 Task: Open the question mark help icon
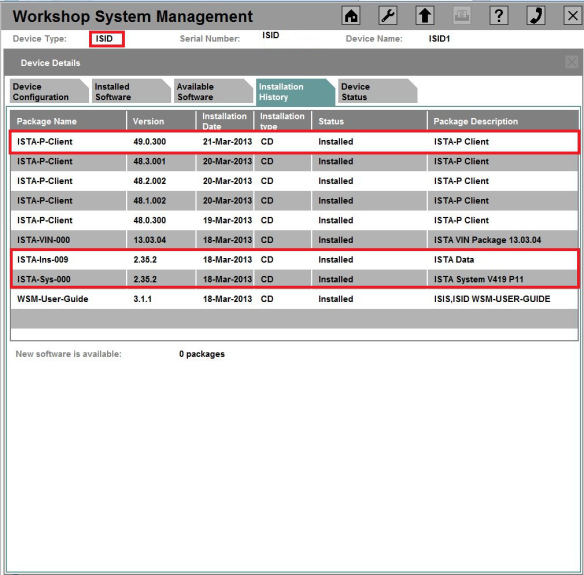pos(499,16)
